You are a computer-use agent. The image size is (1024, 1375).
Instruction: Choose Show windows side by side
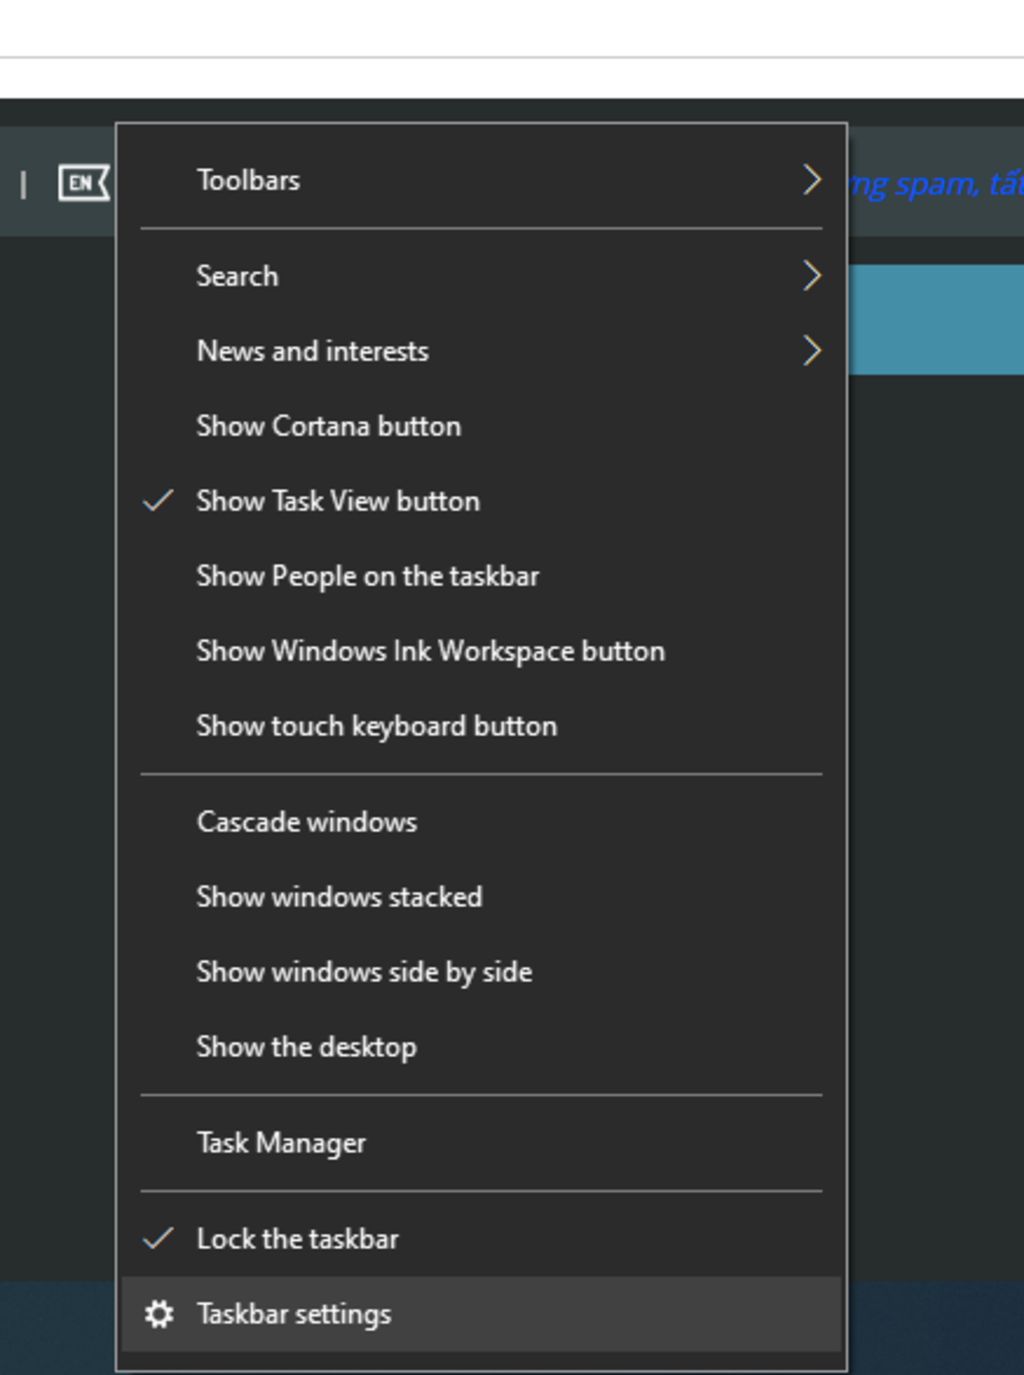coord(481,972)
